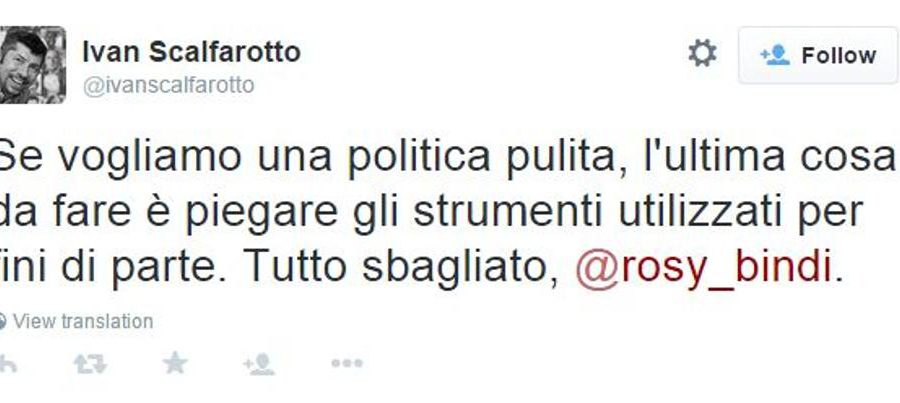
Task: Open the three-dot more options menu
Action: (347, 363)
